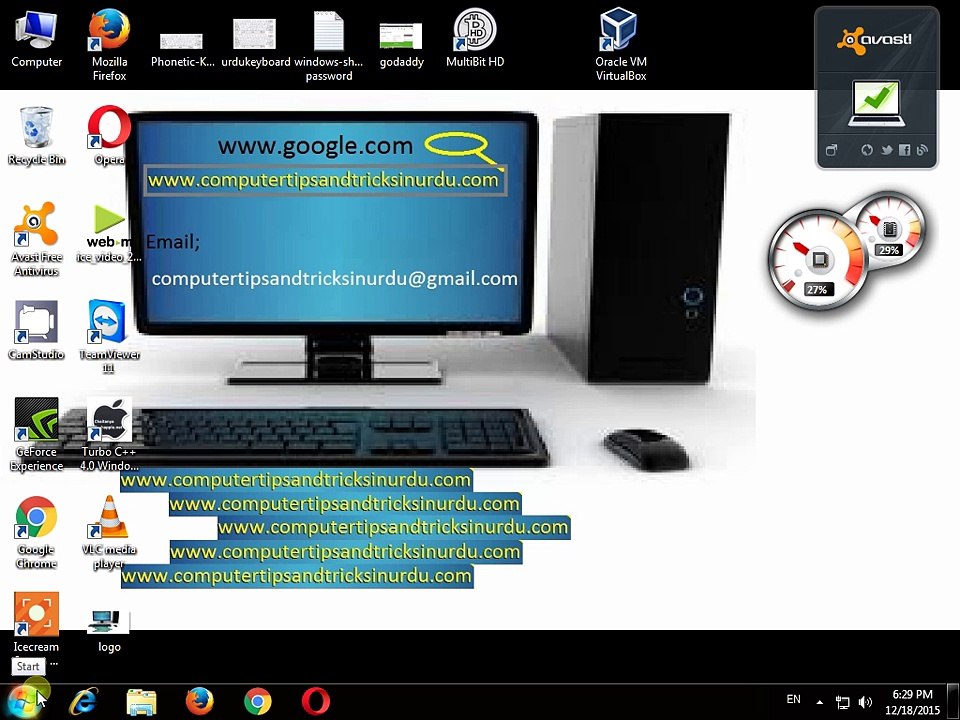This screenshot has height=720, width=960.
Task: Select the godaddy desktop file
Action: (x=401, y=44)
